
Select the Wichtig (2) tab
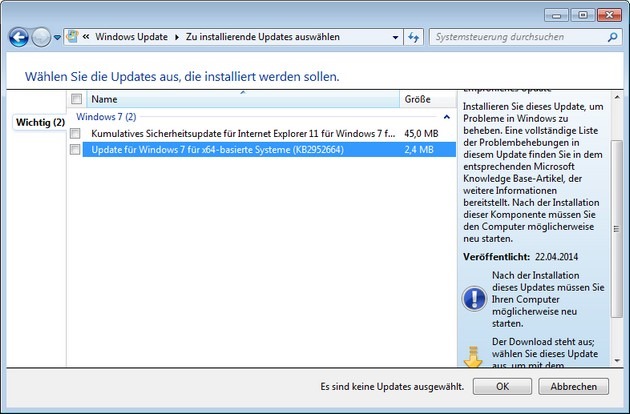tap(40, 122)
